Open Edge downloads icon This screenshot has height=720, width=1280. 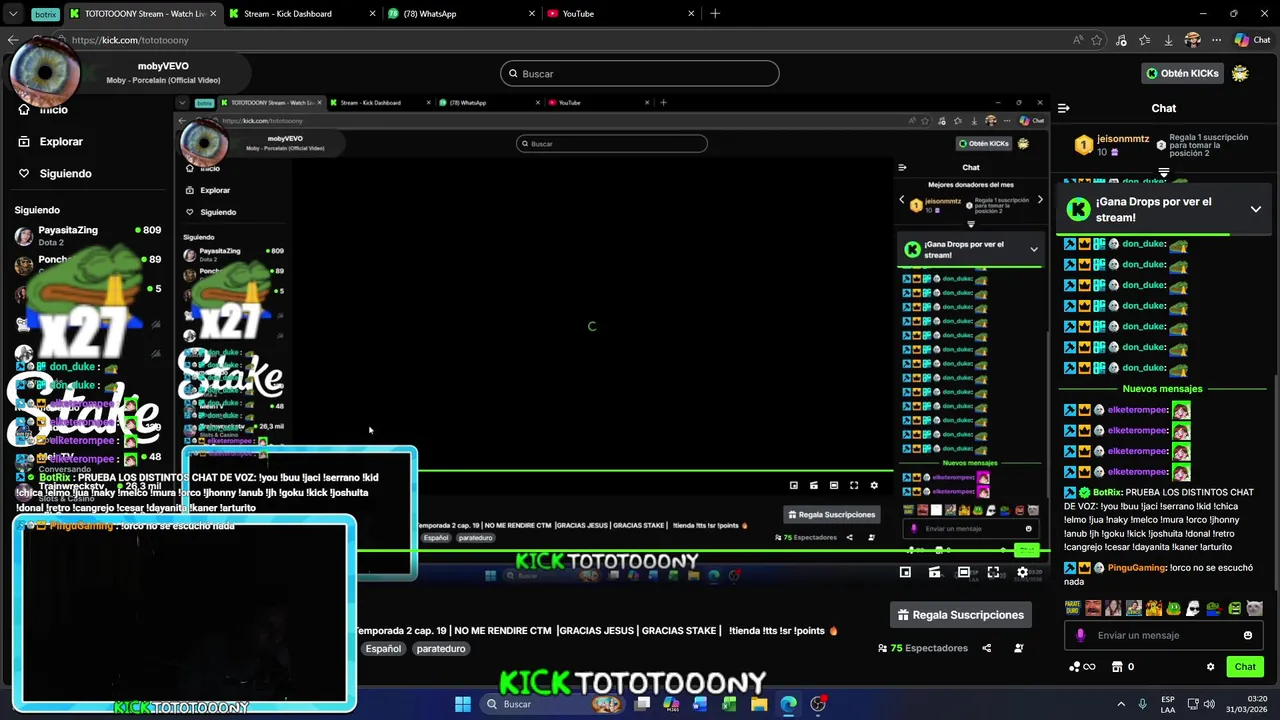tap(1168, 40)
